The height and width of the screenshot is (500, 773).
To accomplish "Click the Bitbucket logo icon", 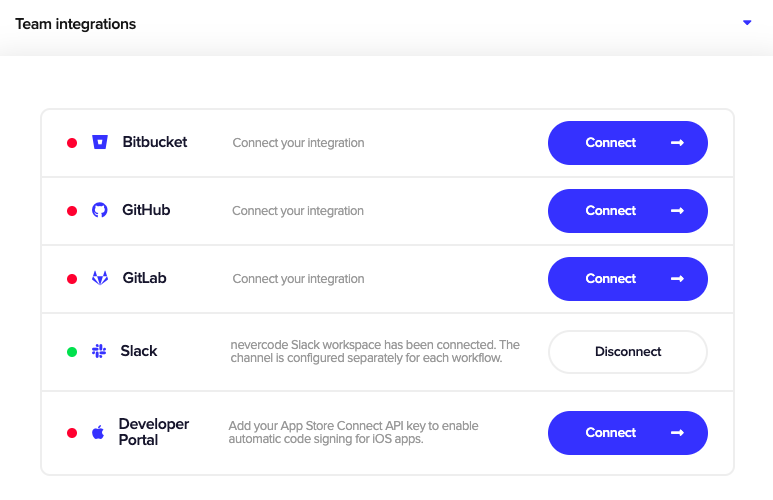I will coord(100,142).
